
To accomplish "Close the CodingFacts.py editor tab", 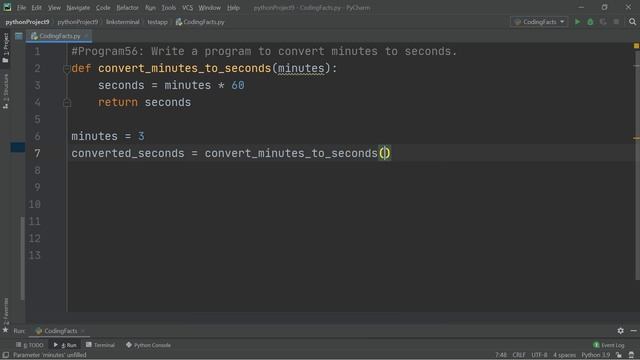I will (87, 36).
